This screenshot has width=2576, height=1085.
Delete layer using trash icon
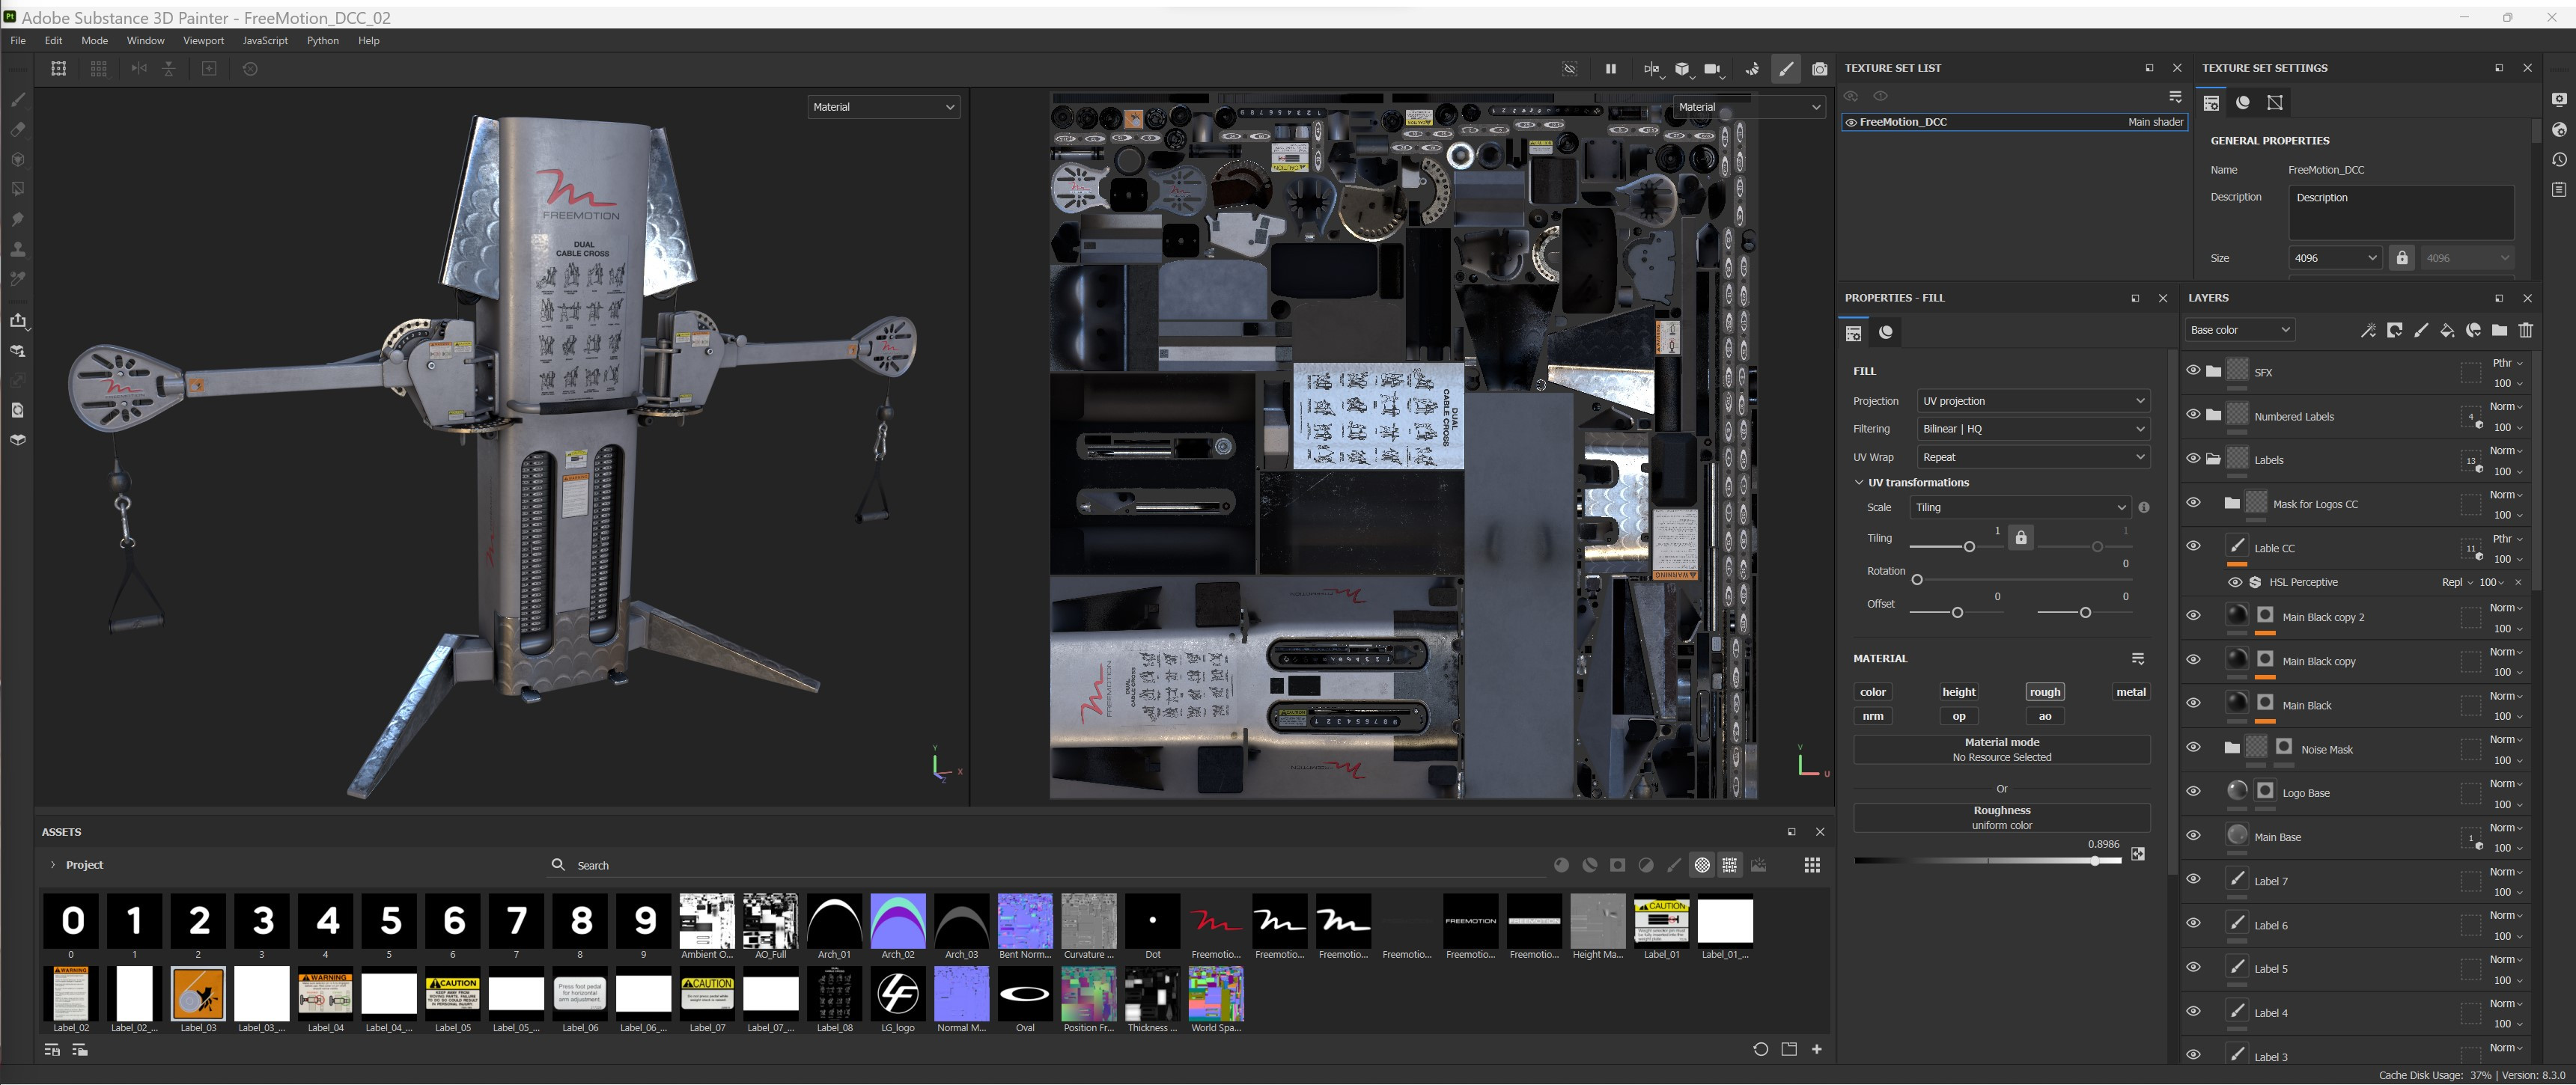pyautogui.click(x=2526, y=330)
